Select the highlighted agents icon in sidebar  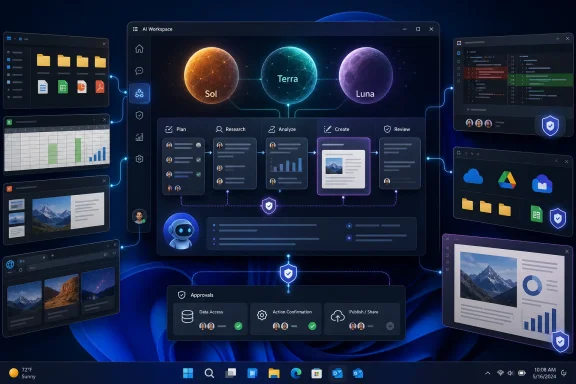[139, 93]
